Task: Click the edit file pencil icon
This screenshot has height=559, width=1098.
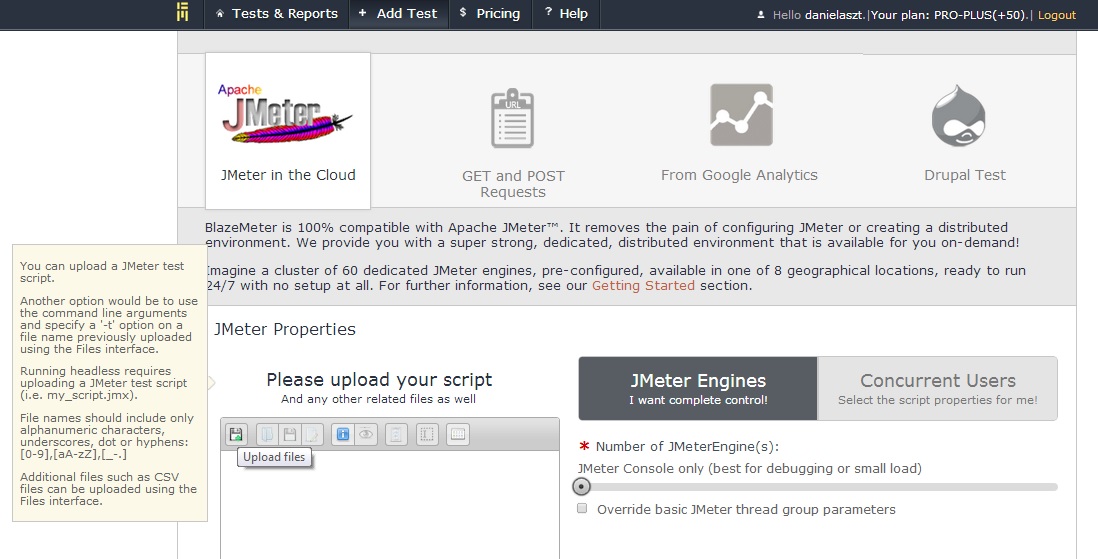Action: tap(312, 434)
